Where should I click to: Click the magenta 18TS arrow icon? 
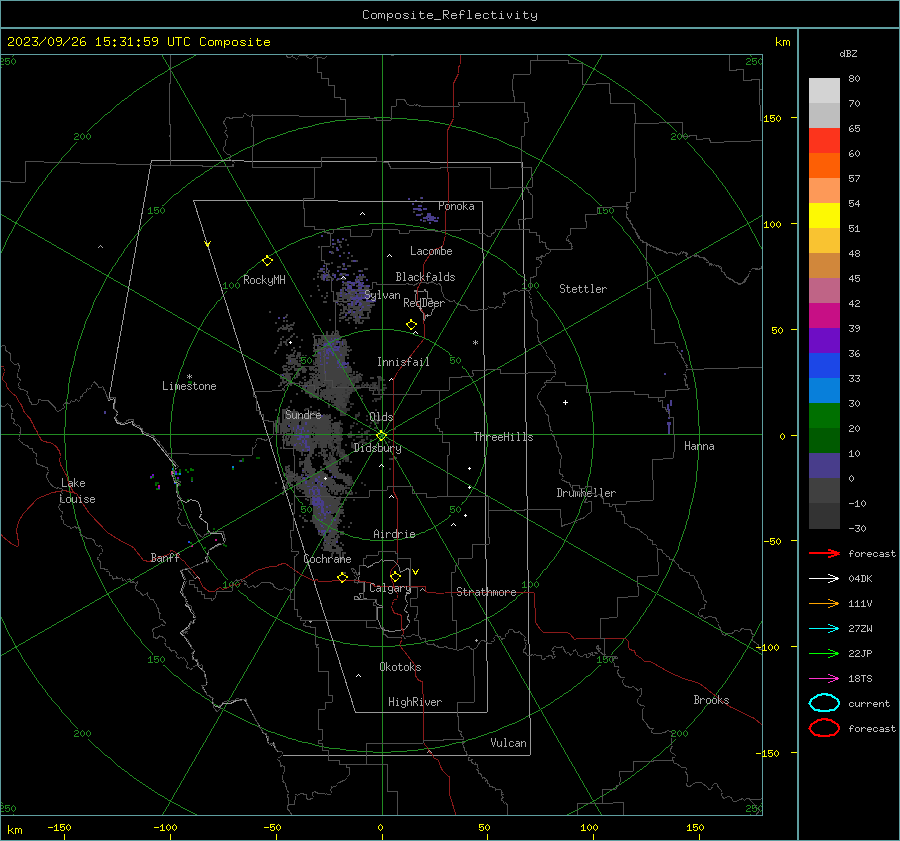click(824, 679)
